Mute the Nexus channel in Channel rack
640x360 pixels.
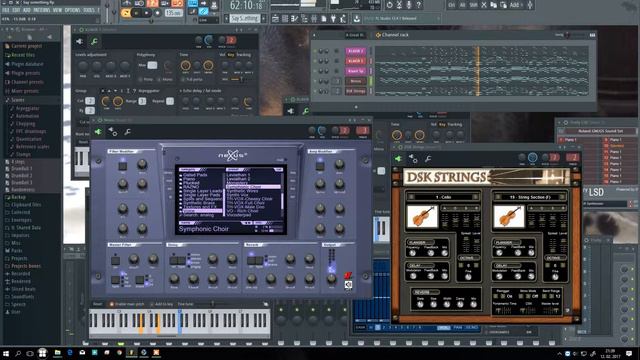315,81
